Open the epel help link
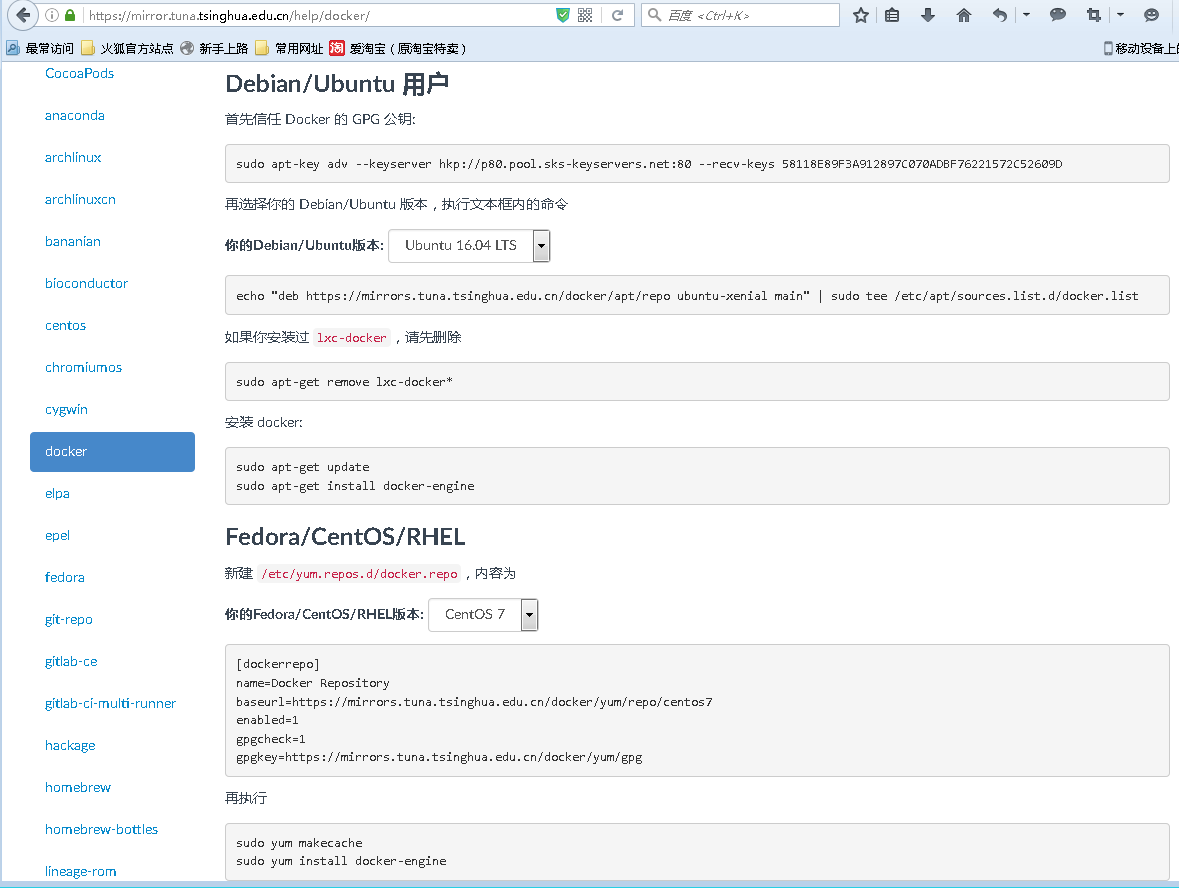The height and width of the screenshot is (888, 1179). (x=57, y=536)
